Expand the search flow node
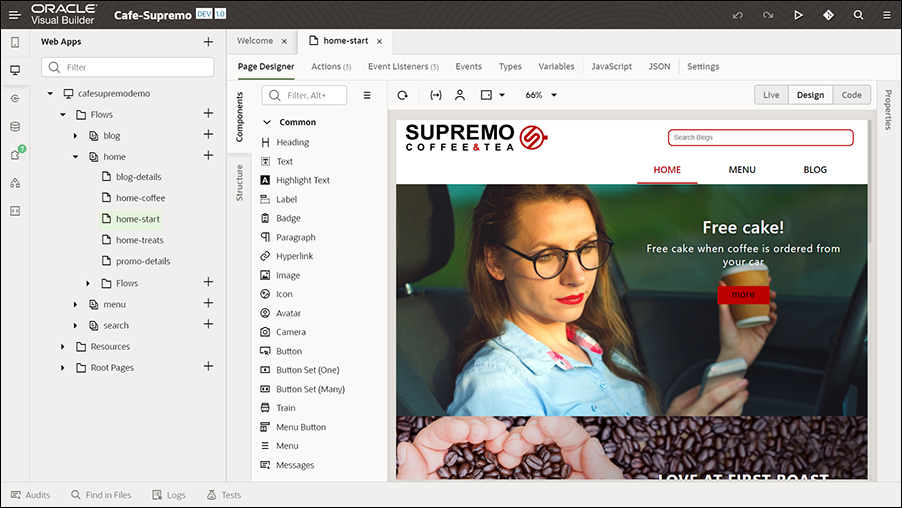902x508 pixels. click(75, 326)
